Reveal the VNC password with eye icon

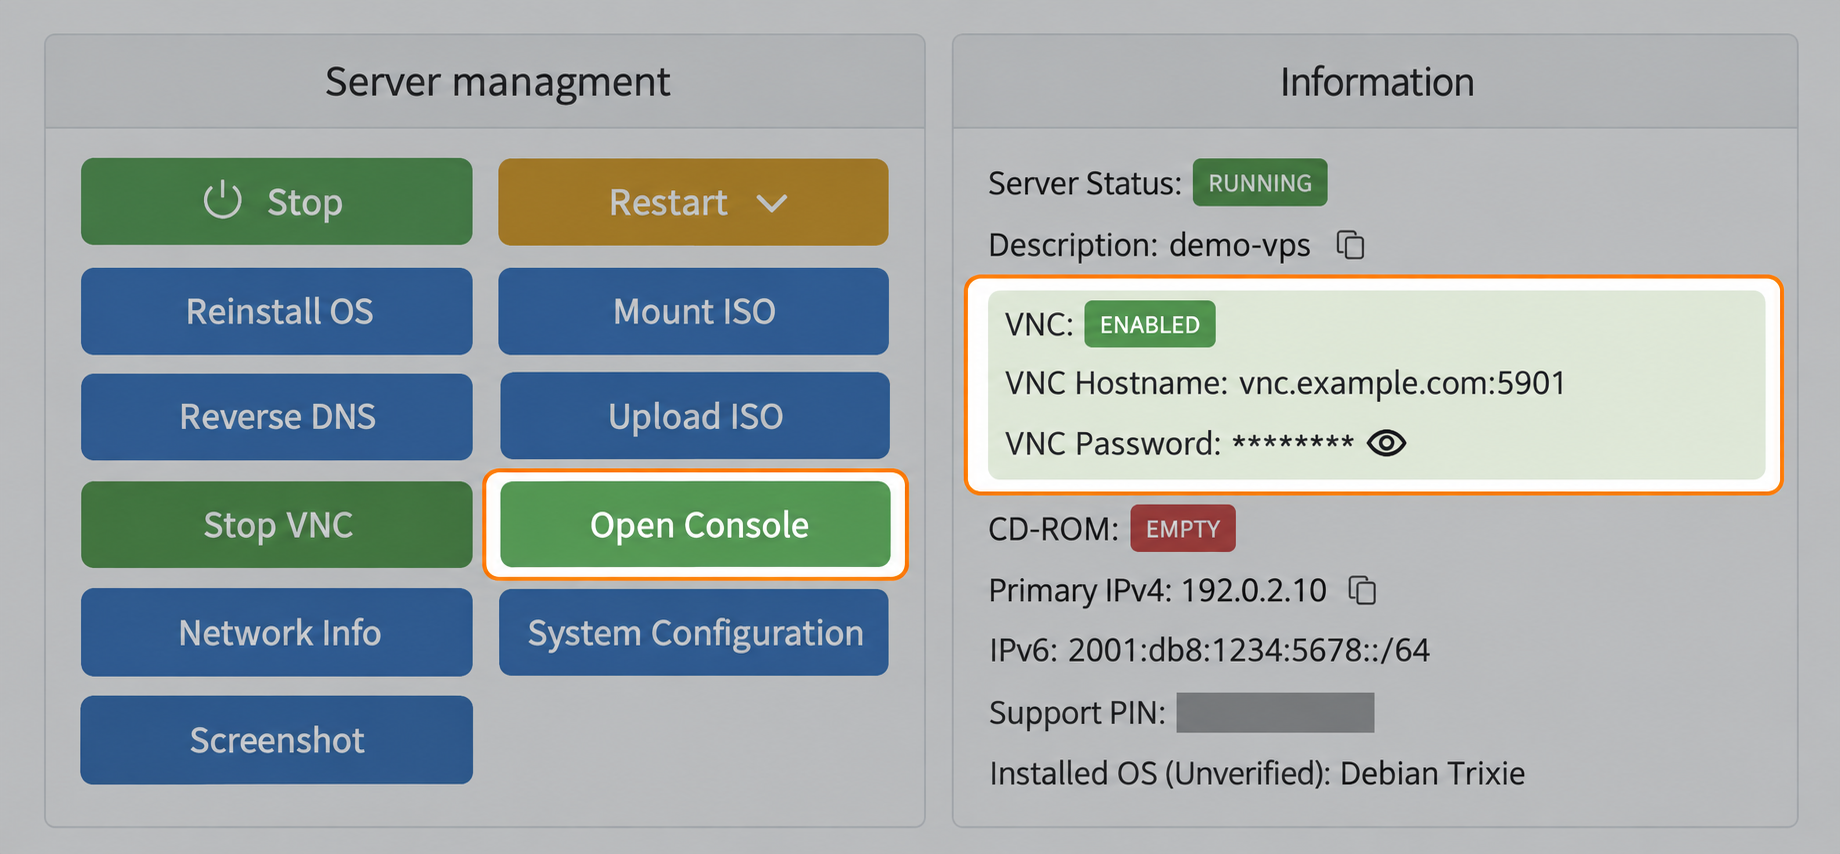(1387, 443)
